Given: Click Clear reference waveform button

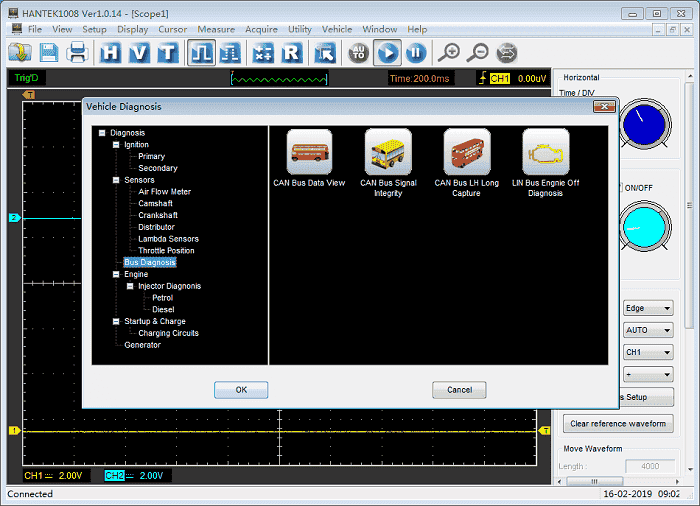Looking at the screenshot, I should coord(618,424).
